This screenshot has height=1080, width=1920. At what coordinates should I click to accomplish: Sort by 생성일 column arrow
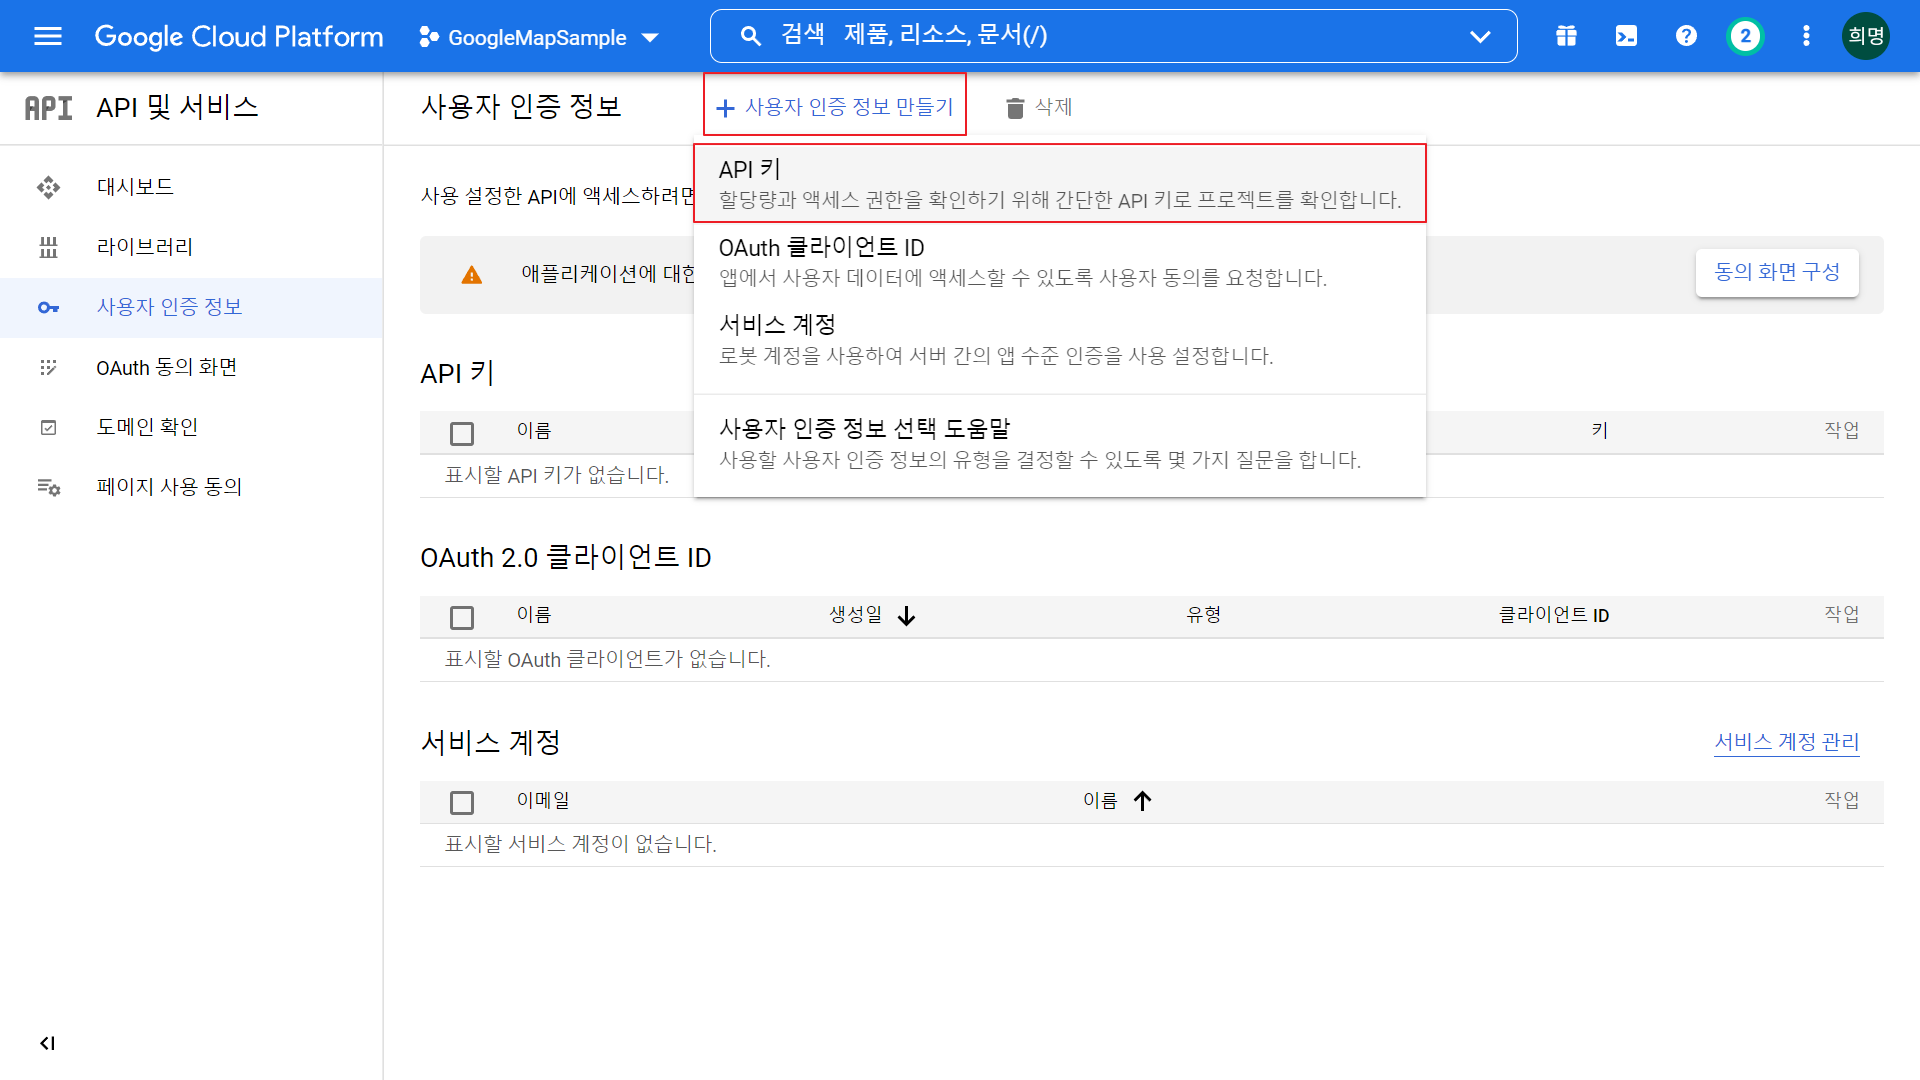tap(906, 616)
